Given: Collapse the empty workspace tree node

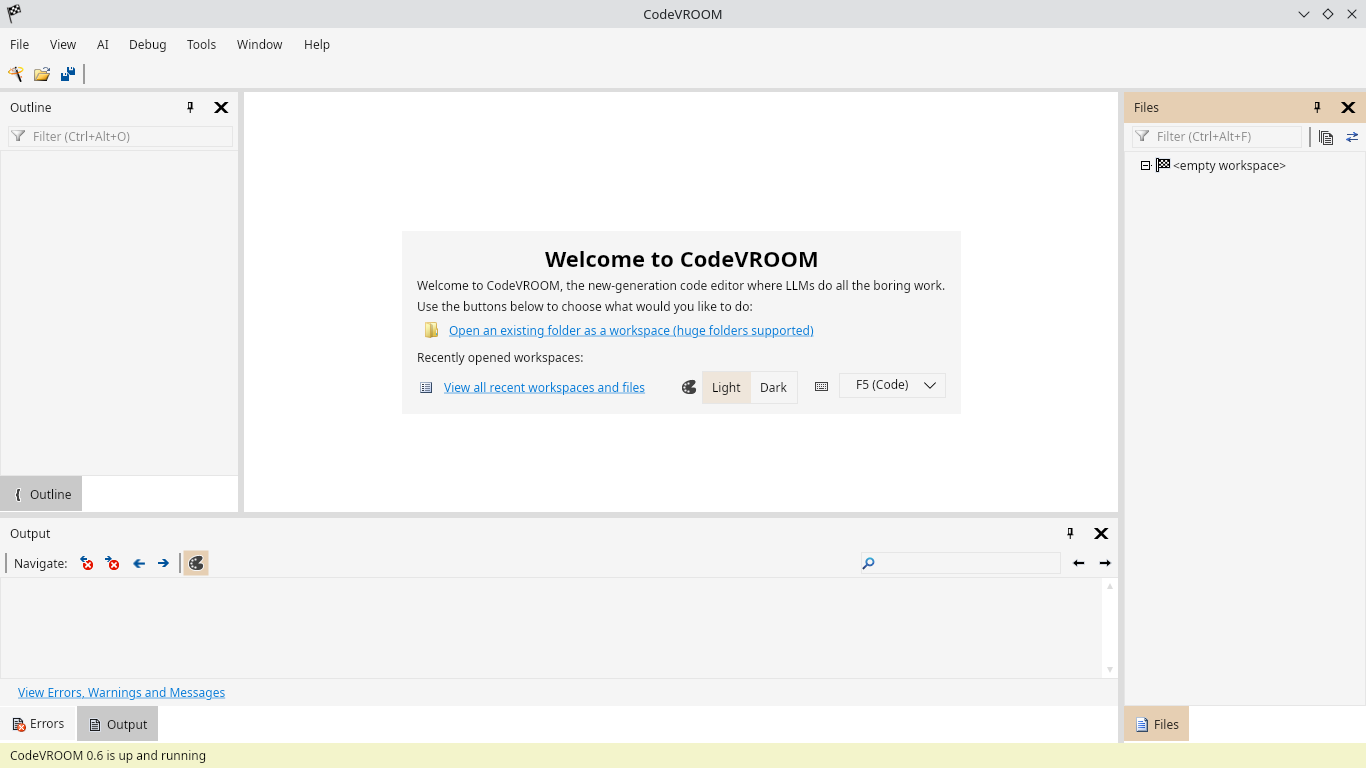Looking at the screenshot, I should [1146, 166].
